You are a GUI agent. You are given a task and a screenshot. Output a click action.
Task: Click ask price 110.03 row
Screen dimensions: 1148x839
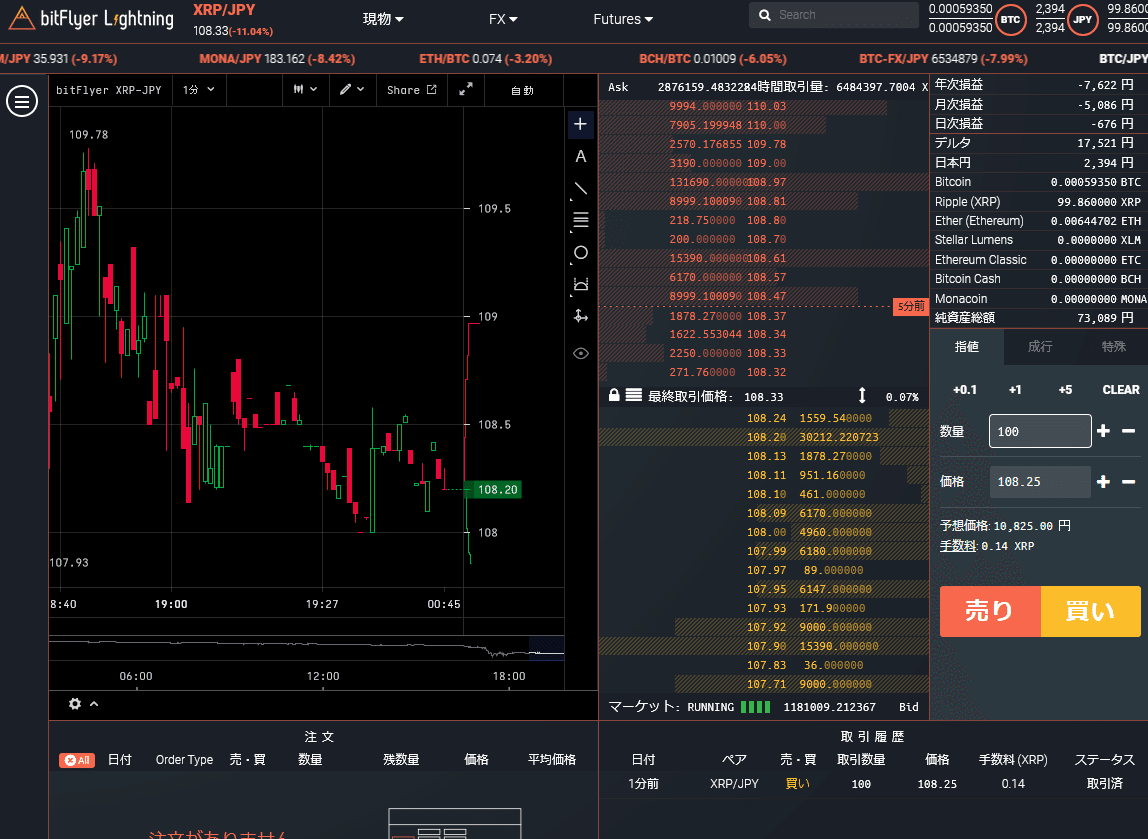point(764,106)
